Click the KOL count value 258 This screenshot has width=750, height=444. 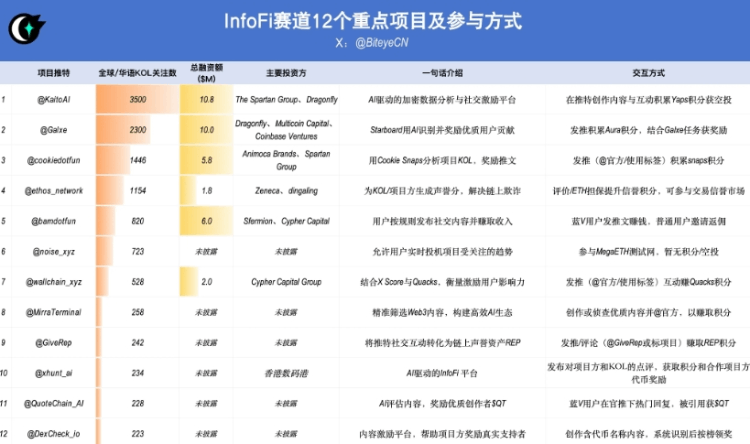click(138, 312)
